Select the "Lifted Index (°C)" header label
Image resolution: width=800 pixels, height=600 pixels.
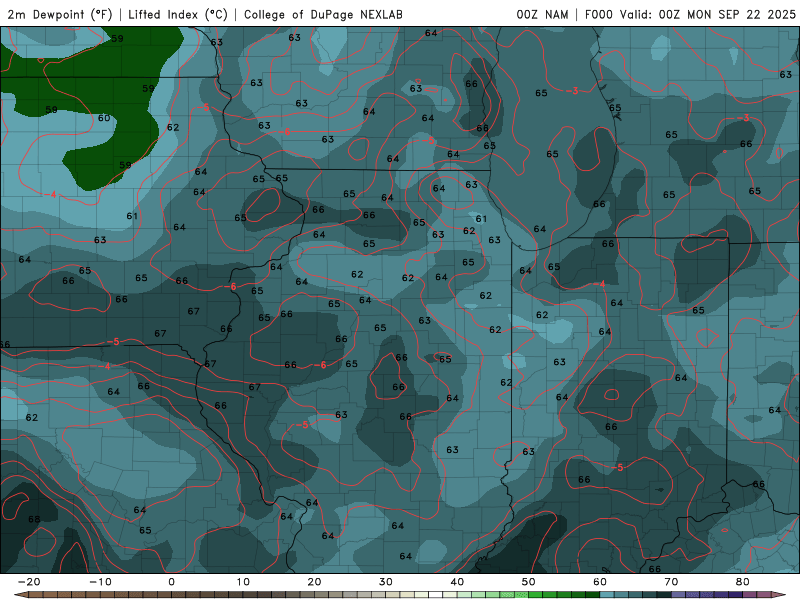pos(178,14)
